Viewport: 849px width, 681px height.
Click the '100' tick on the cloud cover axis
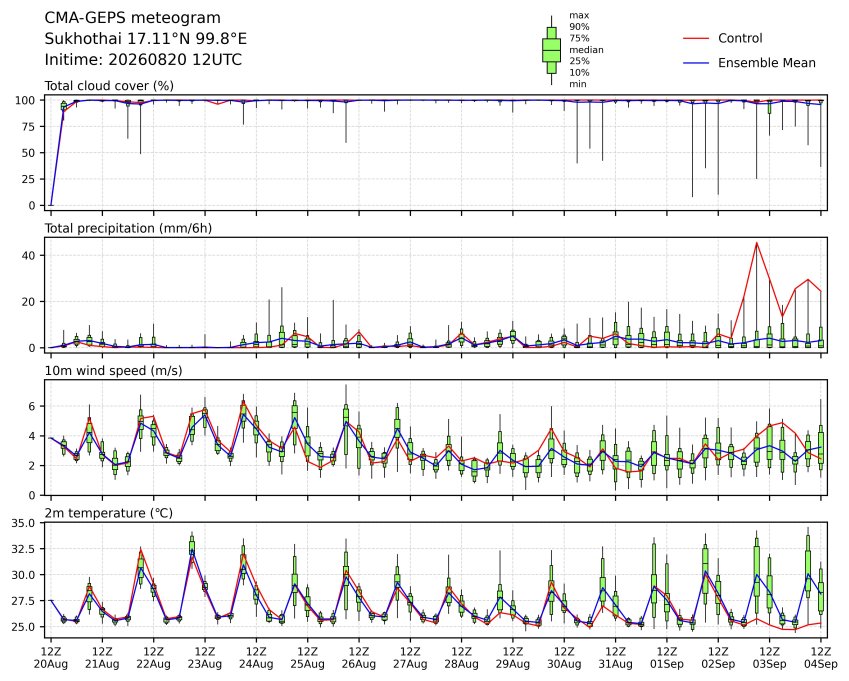point(25,101)
